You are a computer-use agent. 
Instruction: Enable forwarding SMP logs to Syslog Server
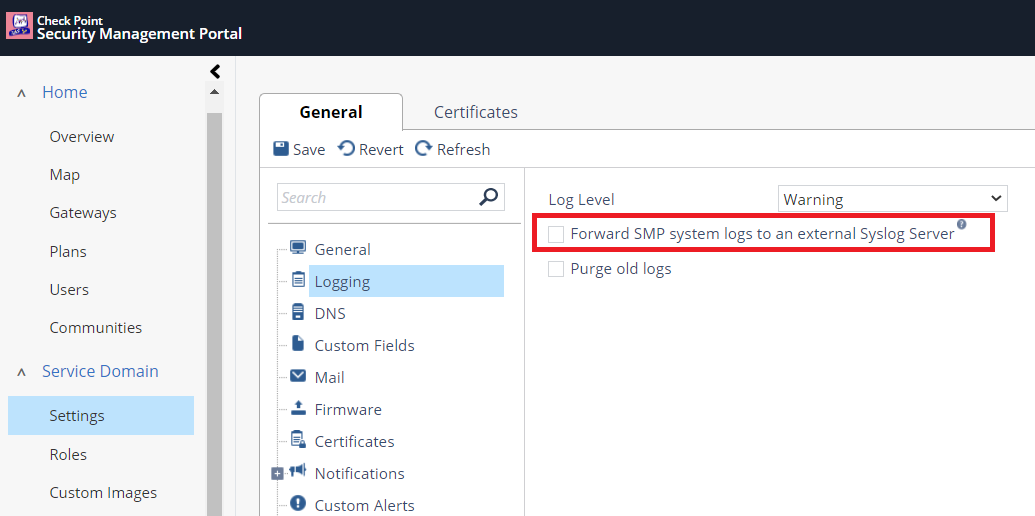[556, 234]
